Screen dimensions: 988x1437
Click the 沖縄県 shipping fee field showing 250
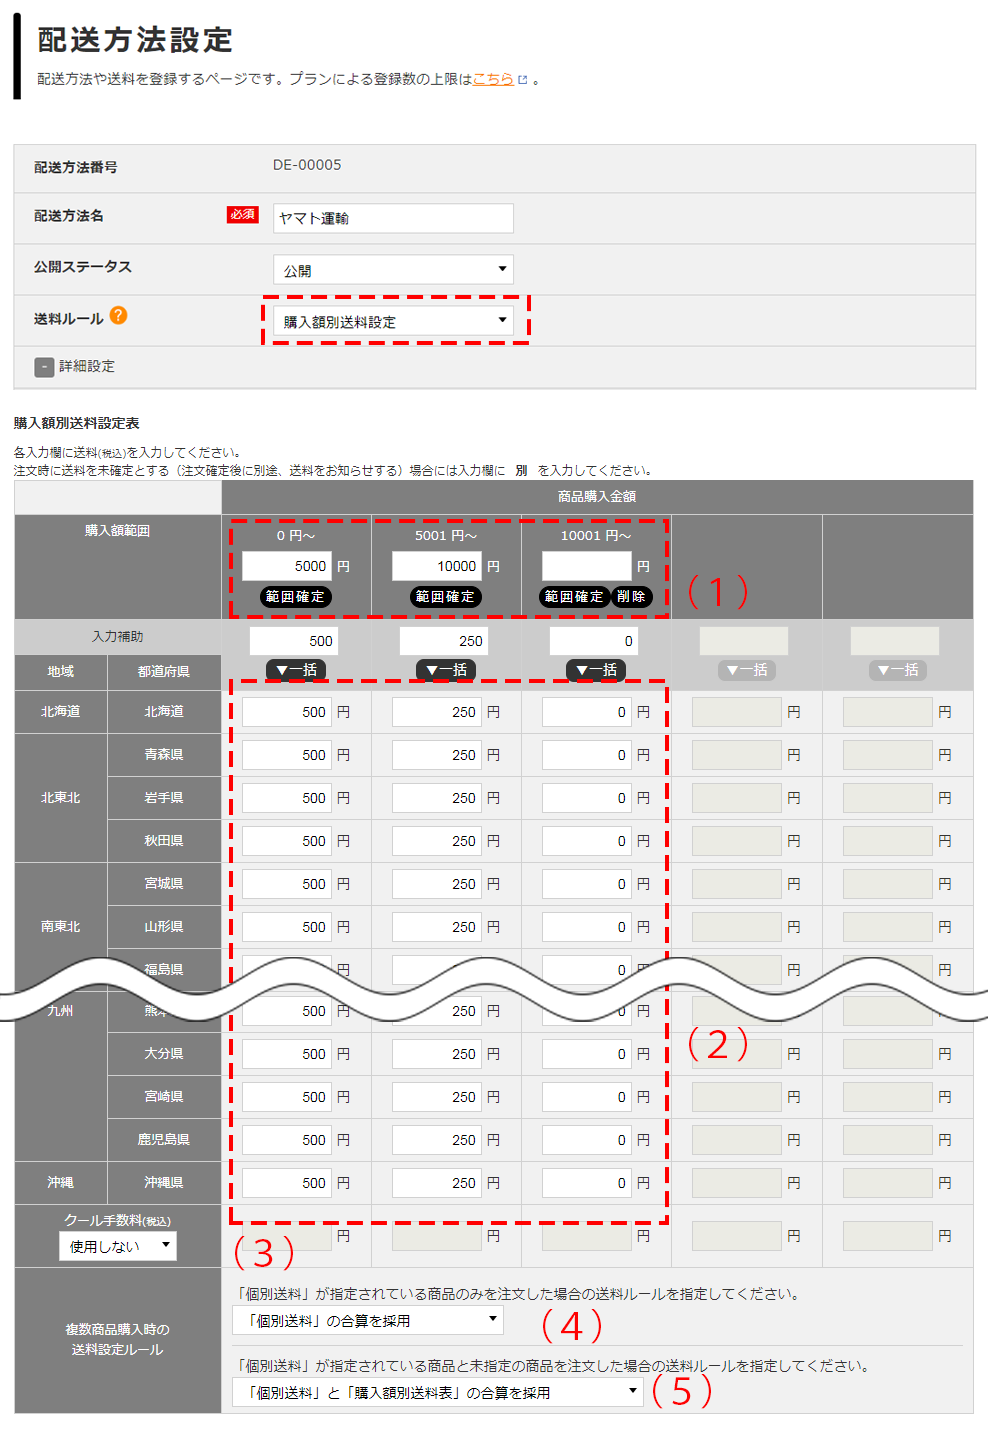coord(437,1183)
